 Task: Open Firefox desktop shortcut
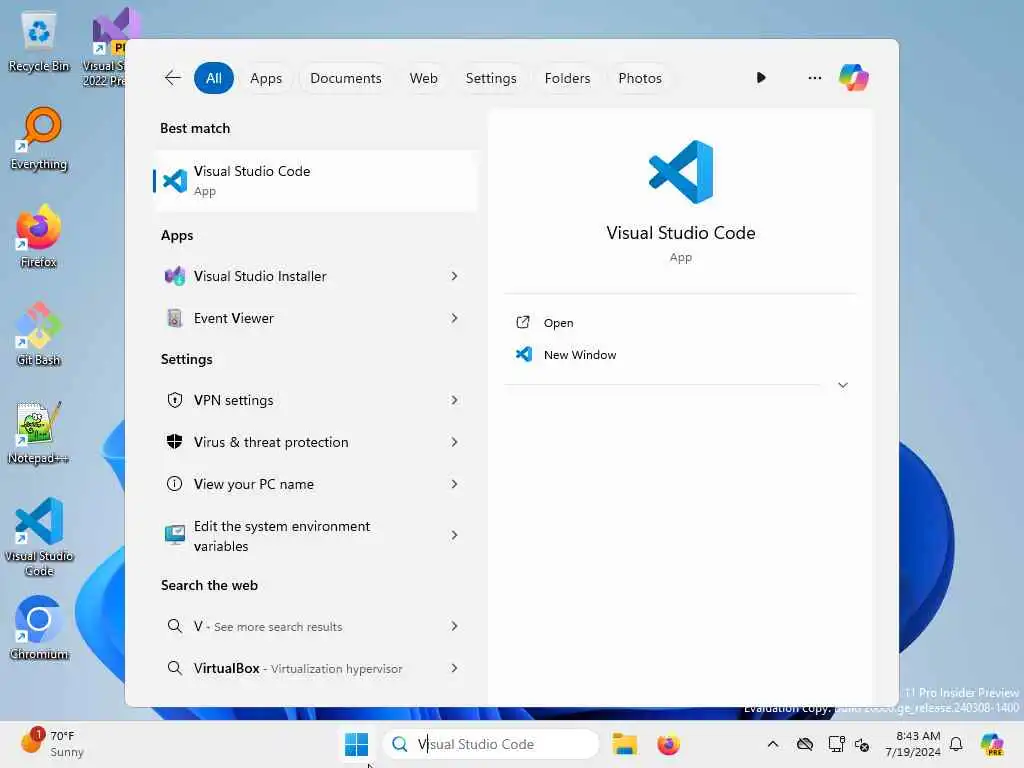39,236
